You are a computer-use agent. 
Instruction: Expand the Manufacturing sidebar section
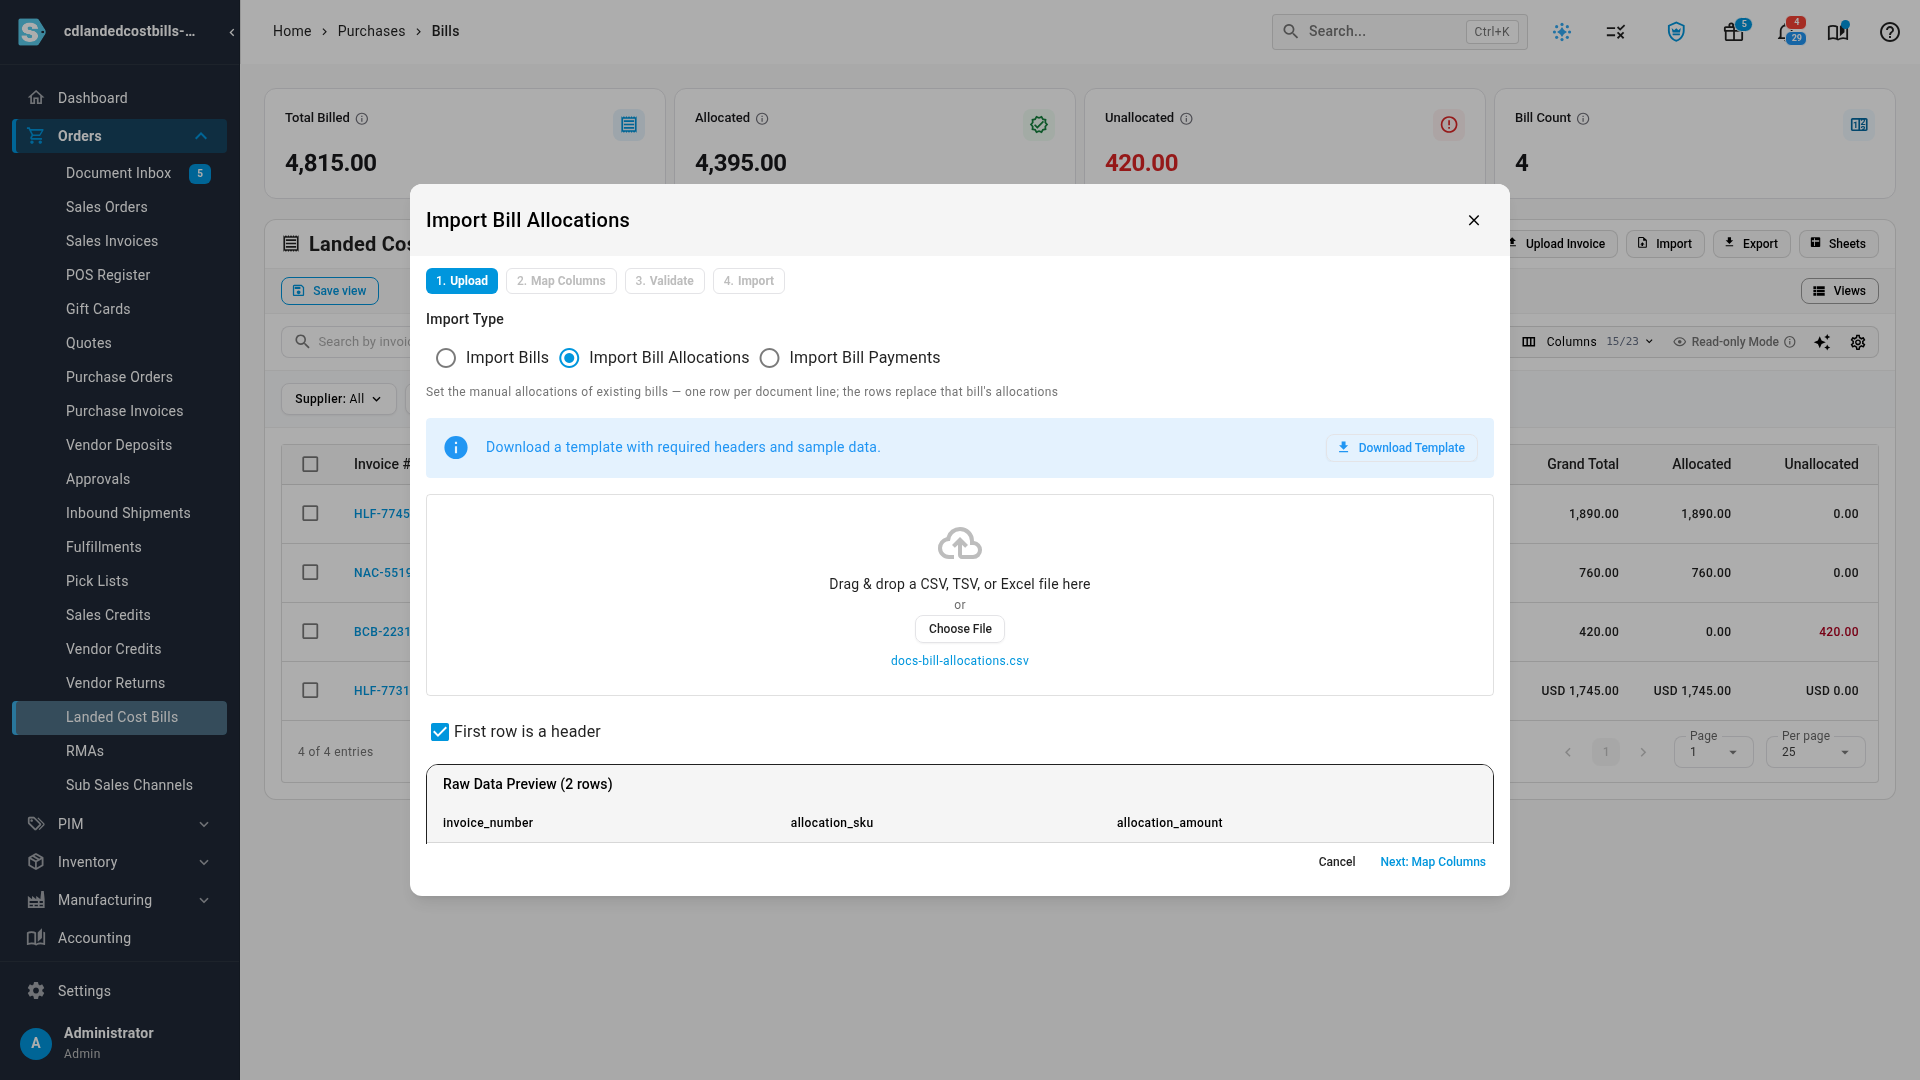click(x=204, y=900)
